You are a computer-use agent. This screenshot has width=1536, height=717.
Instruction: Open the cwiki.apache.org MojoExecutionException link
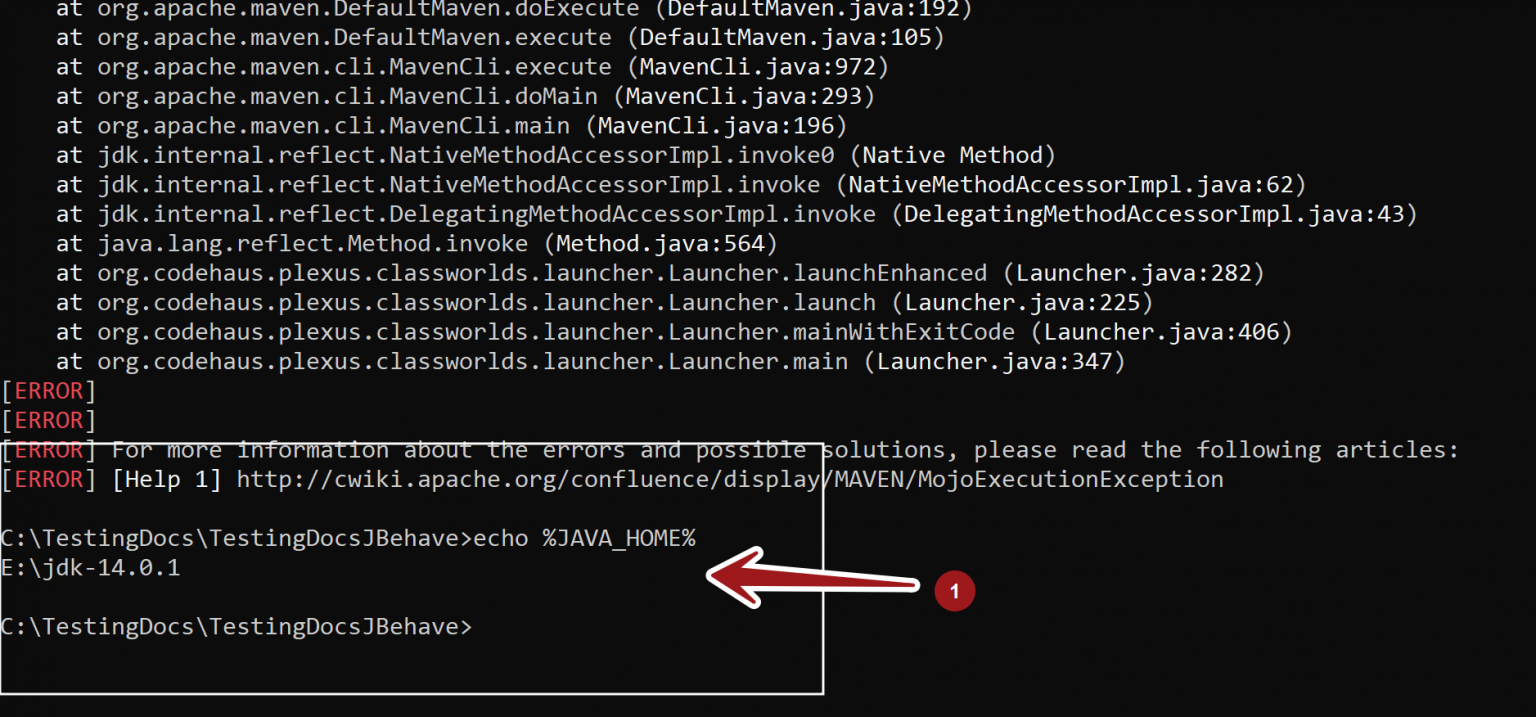(729, 480)
